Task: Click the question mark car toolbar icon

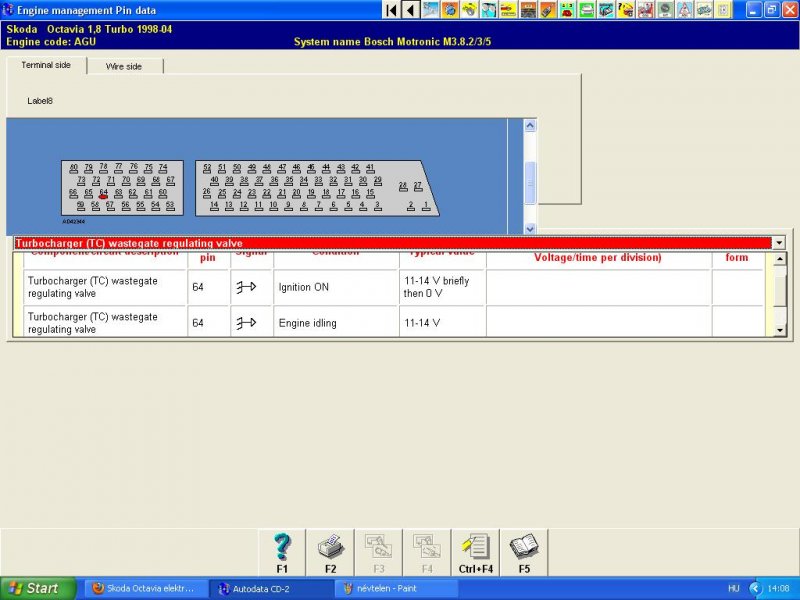Action: point(626,10)
